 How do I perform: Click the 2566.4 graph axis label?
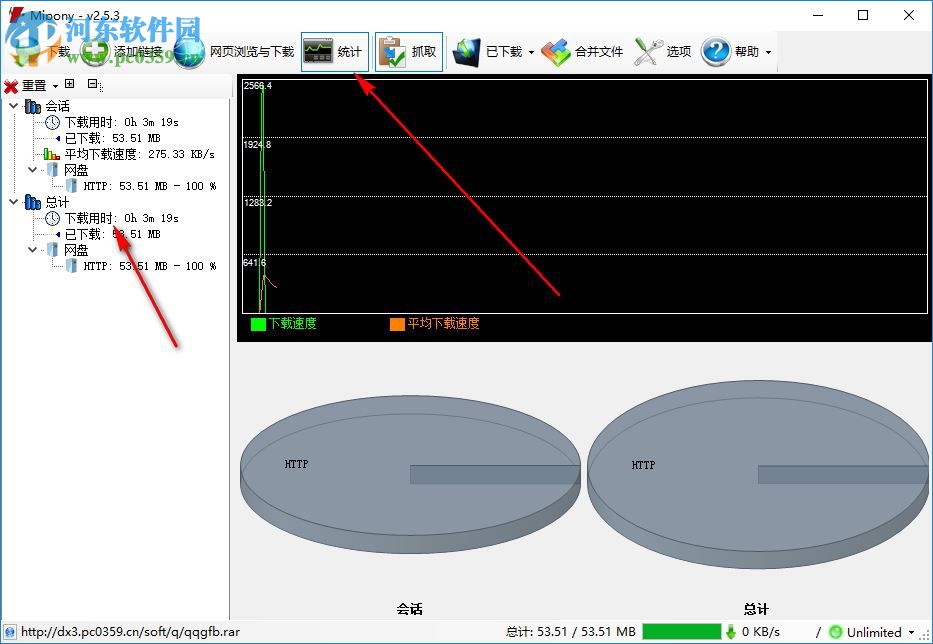click(258, 86)
